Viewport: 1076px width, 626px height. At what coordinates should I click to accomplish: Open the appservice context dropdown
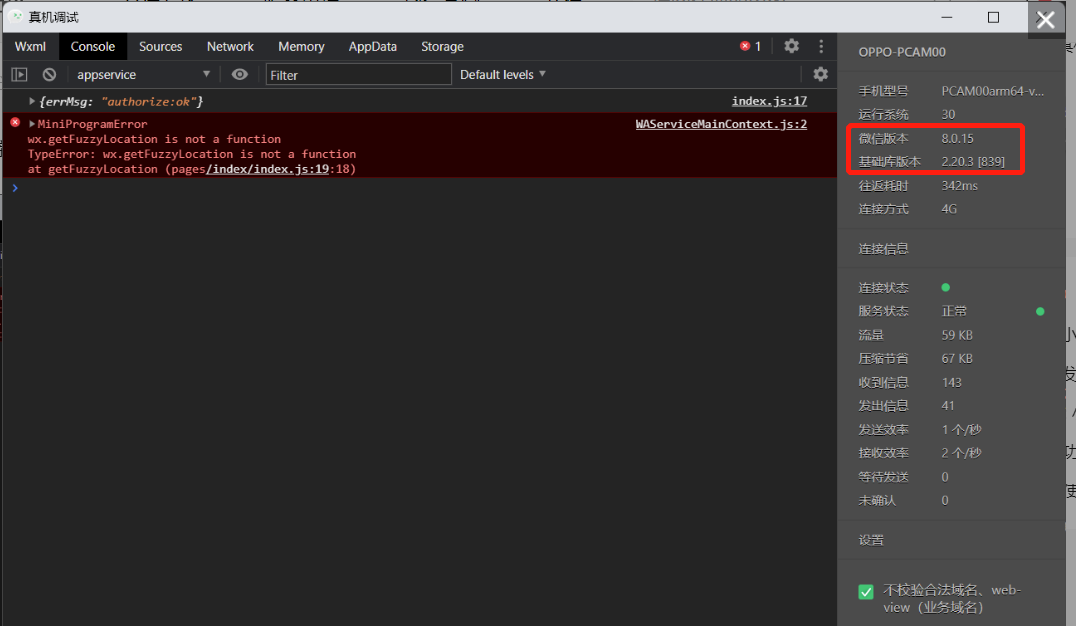point(143,74)
